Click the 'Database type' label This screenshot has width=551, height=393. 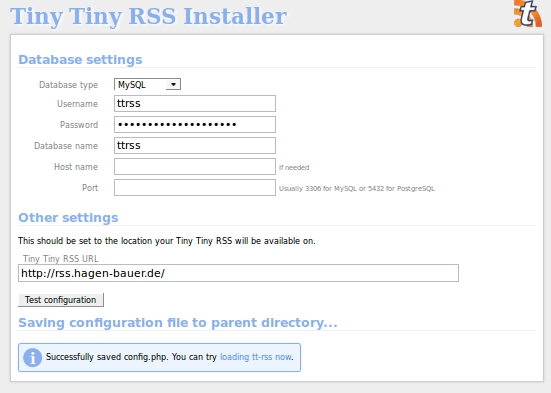pyautogui.click(x=69, y=85)
